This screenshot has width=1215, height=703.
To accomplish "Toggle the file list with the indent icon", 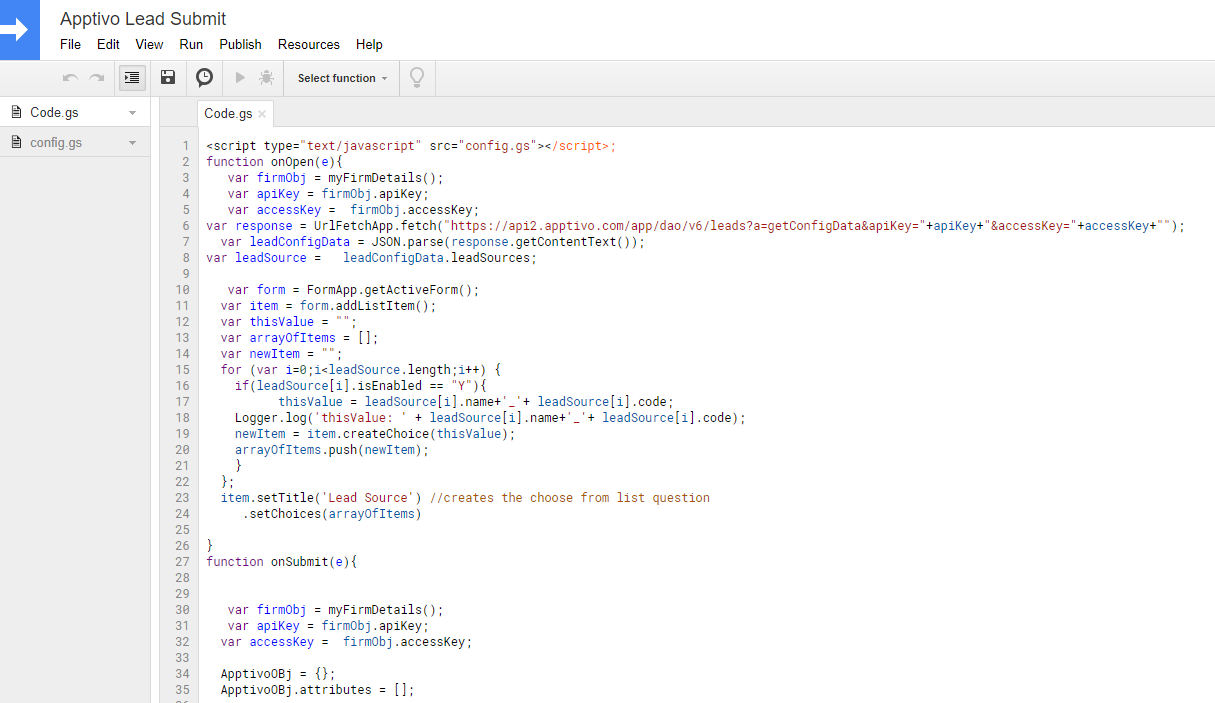I will pyautogui.click(x=132, y=77).
